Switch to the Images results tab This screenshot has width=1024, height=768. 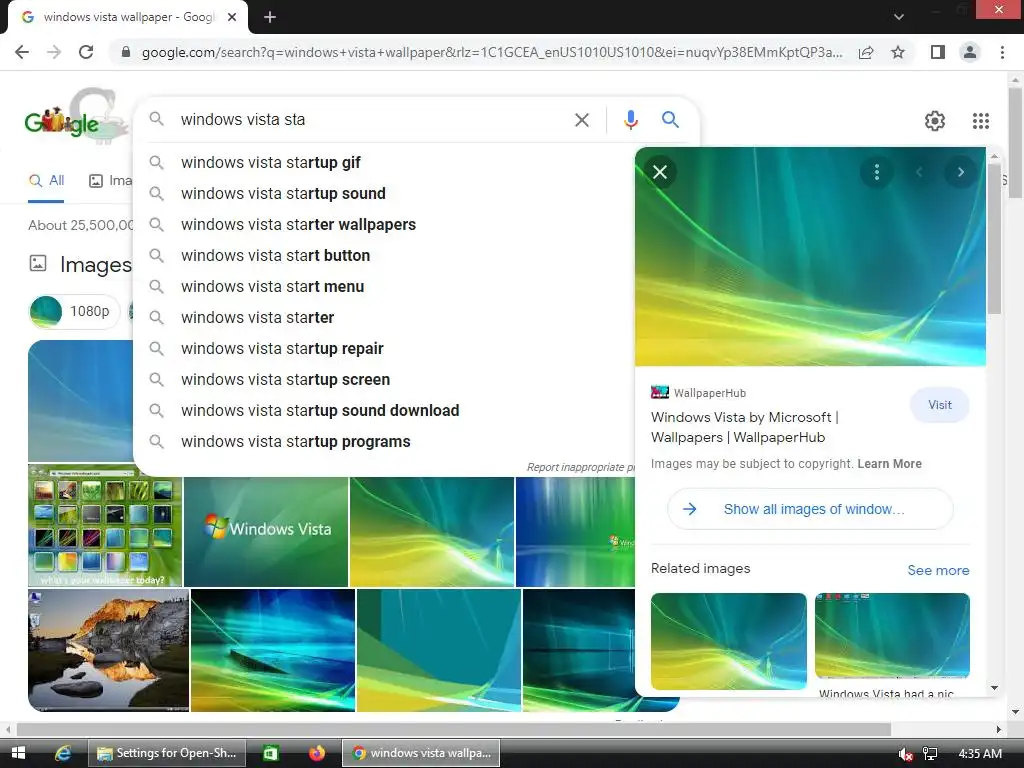(110, 181)
